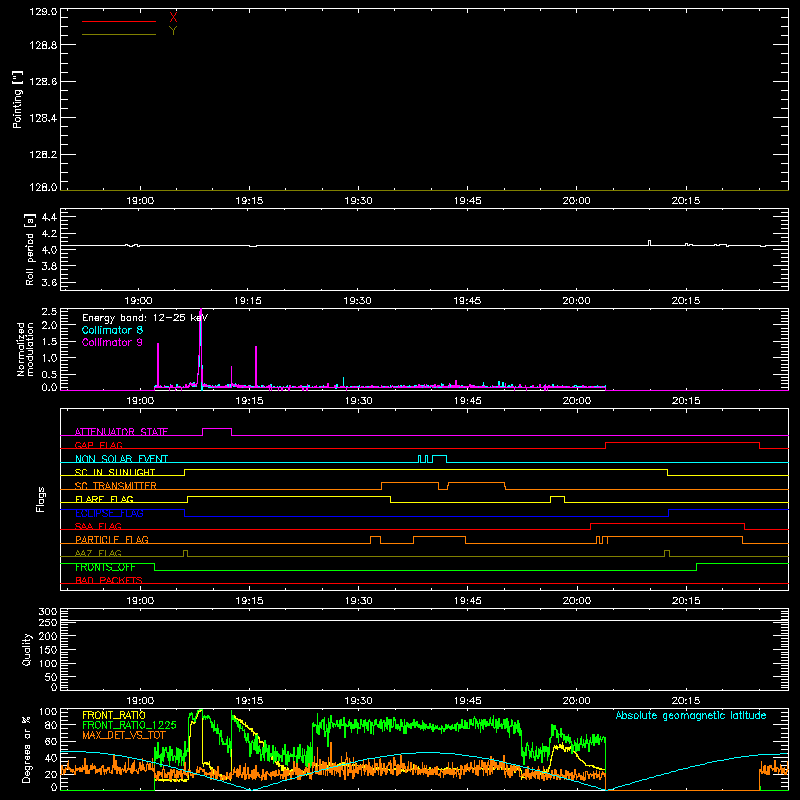The image size is (800, 800).
Task: Click 19:00 label under Pointing plot
Action: 140,201
